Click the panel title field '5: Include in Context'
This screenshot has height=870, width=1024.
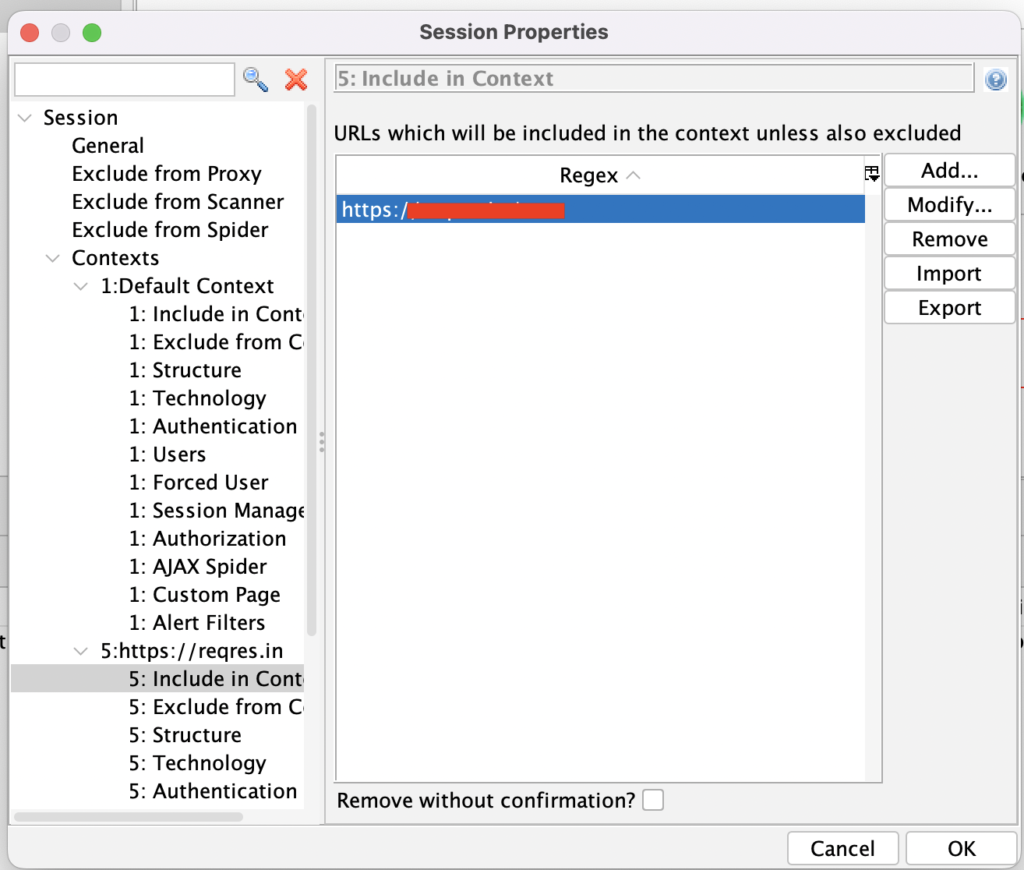tap(654, 78)
